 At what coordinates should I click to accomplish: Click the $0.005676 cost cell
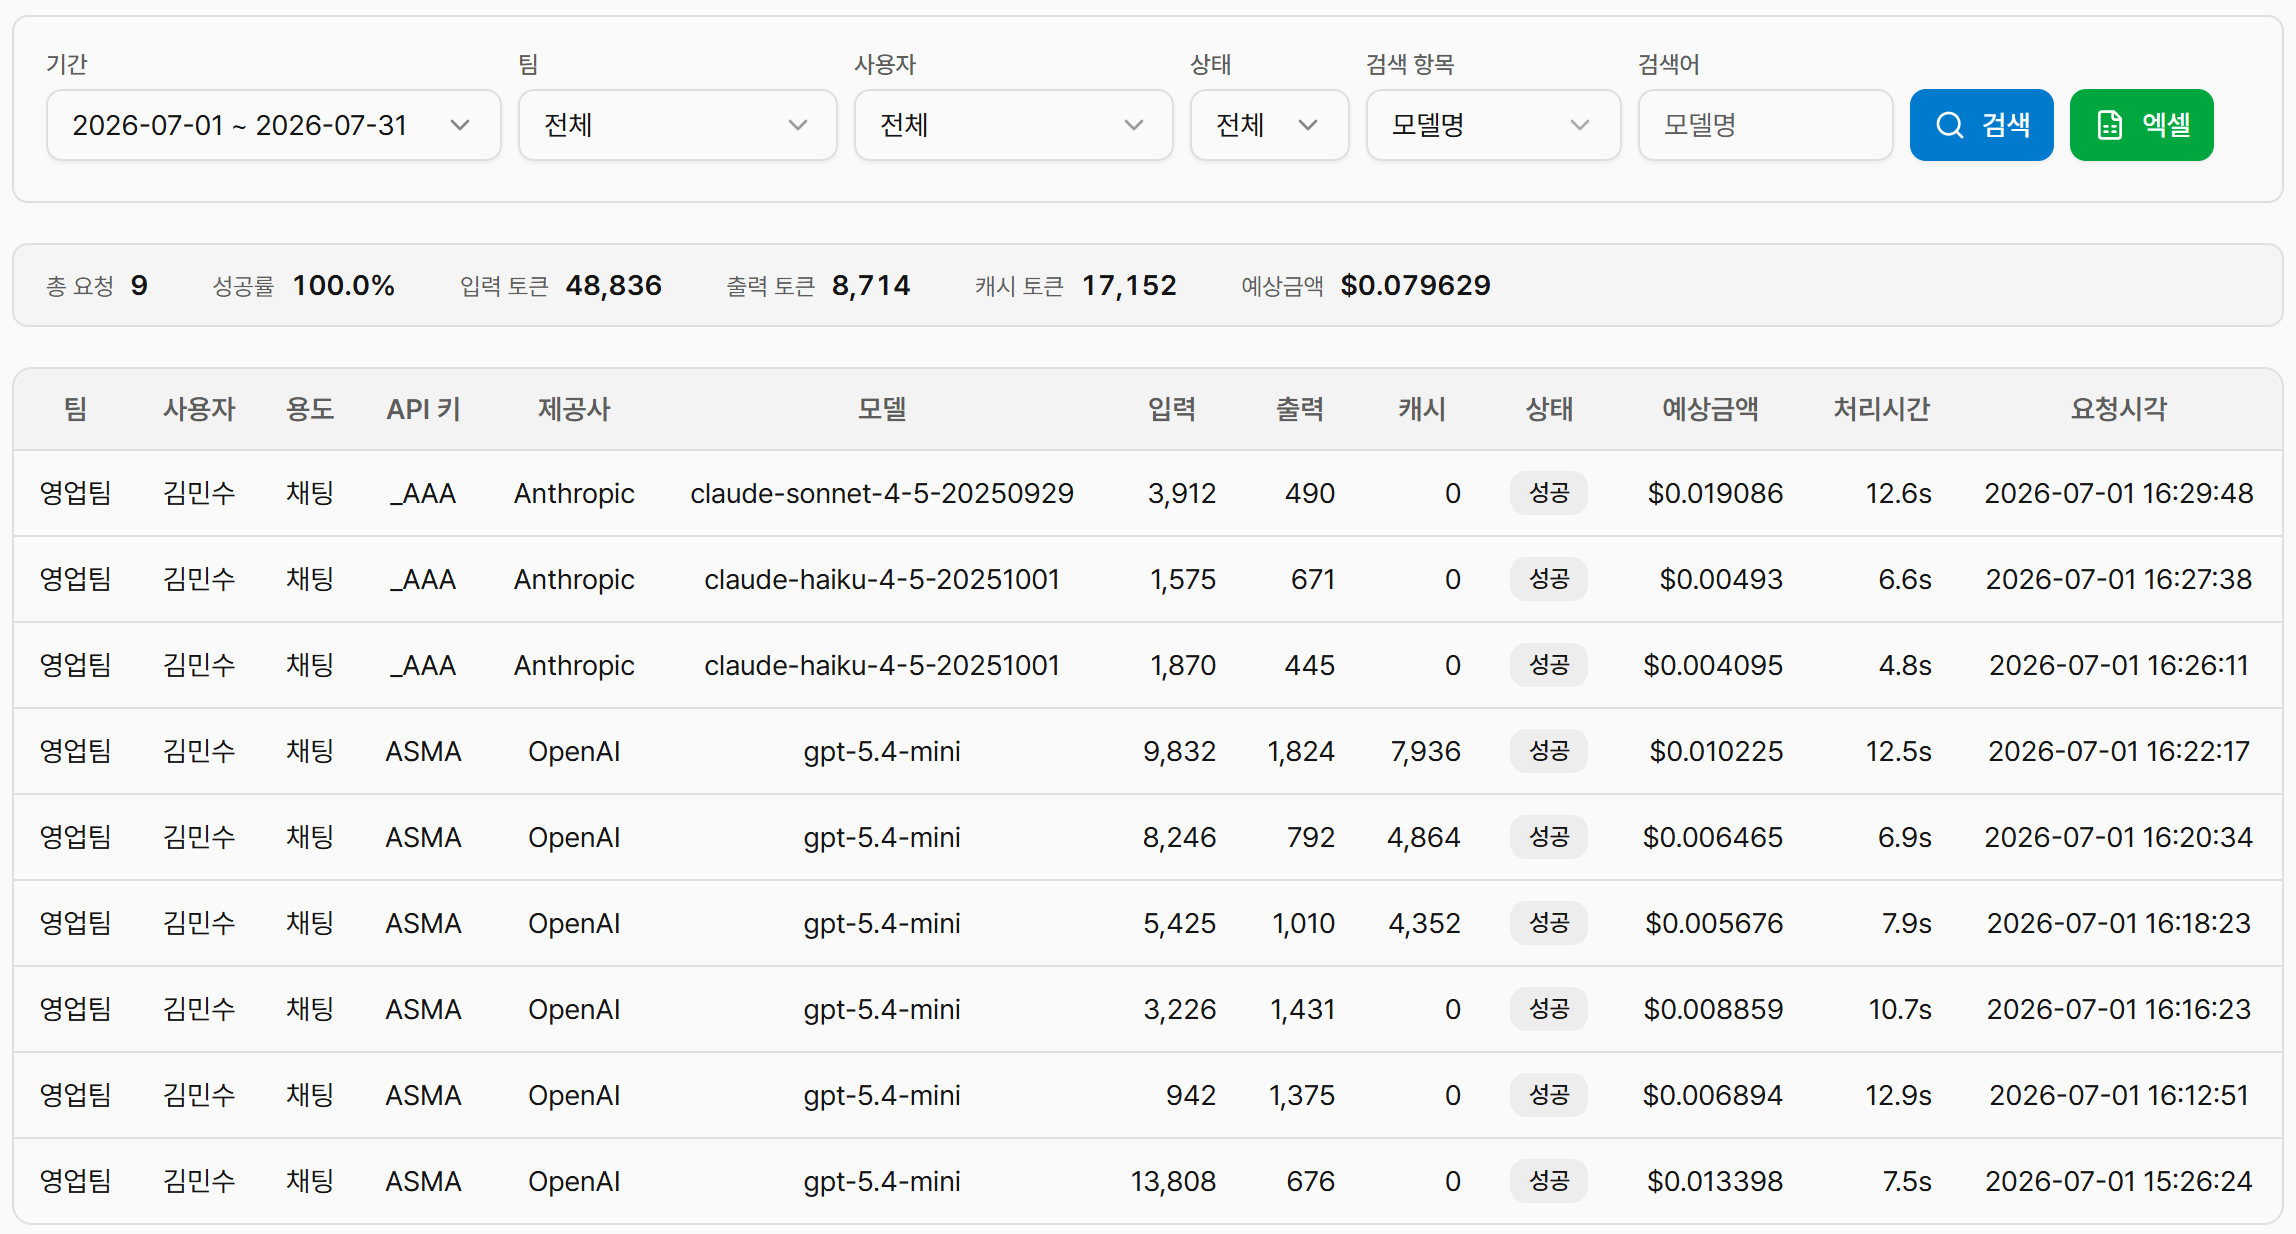click(1714, 923)
